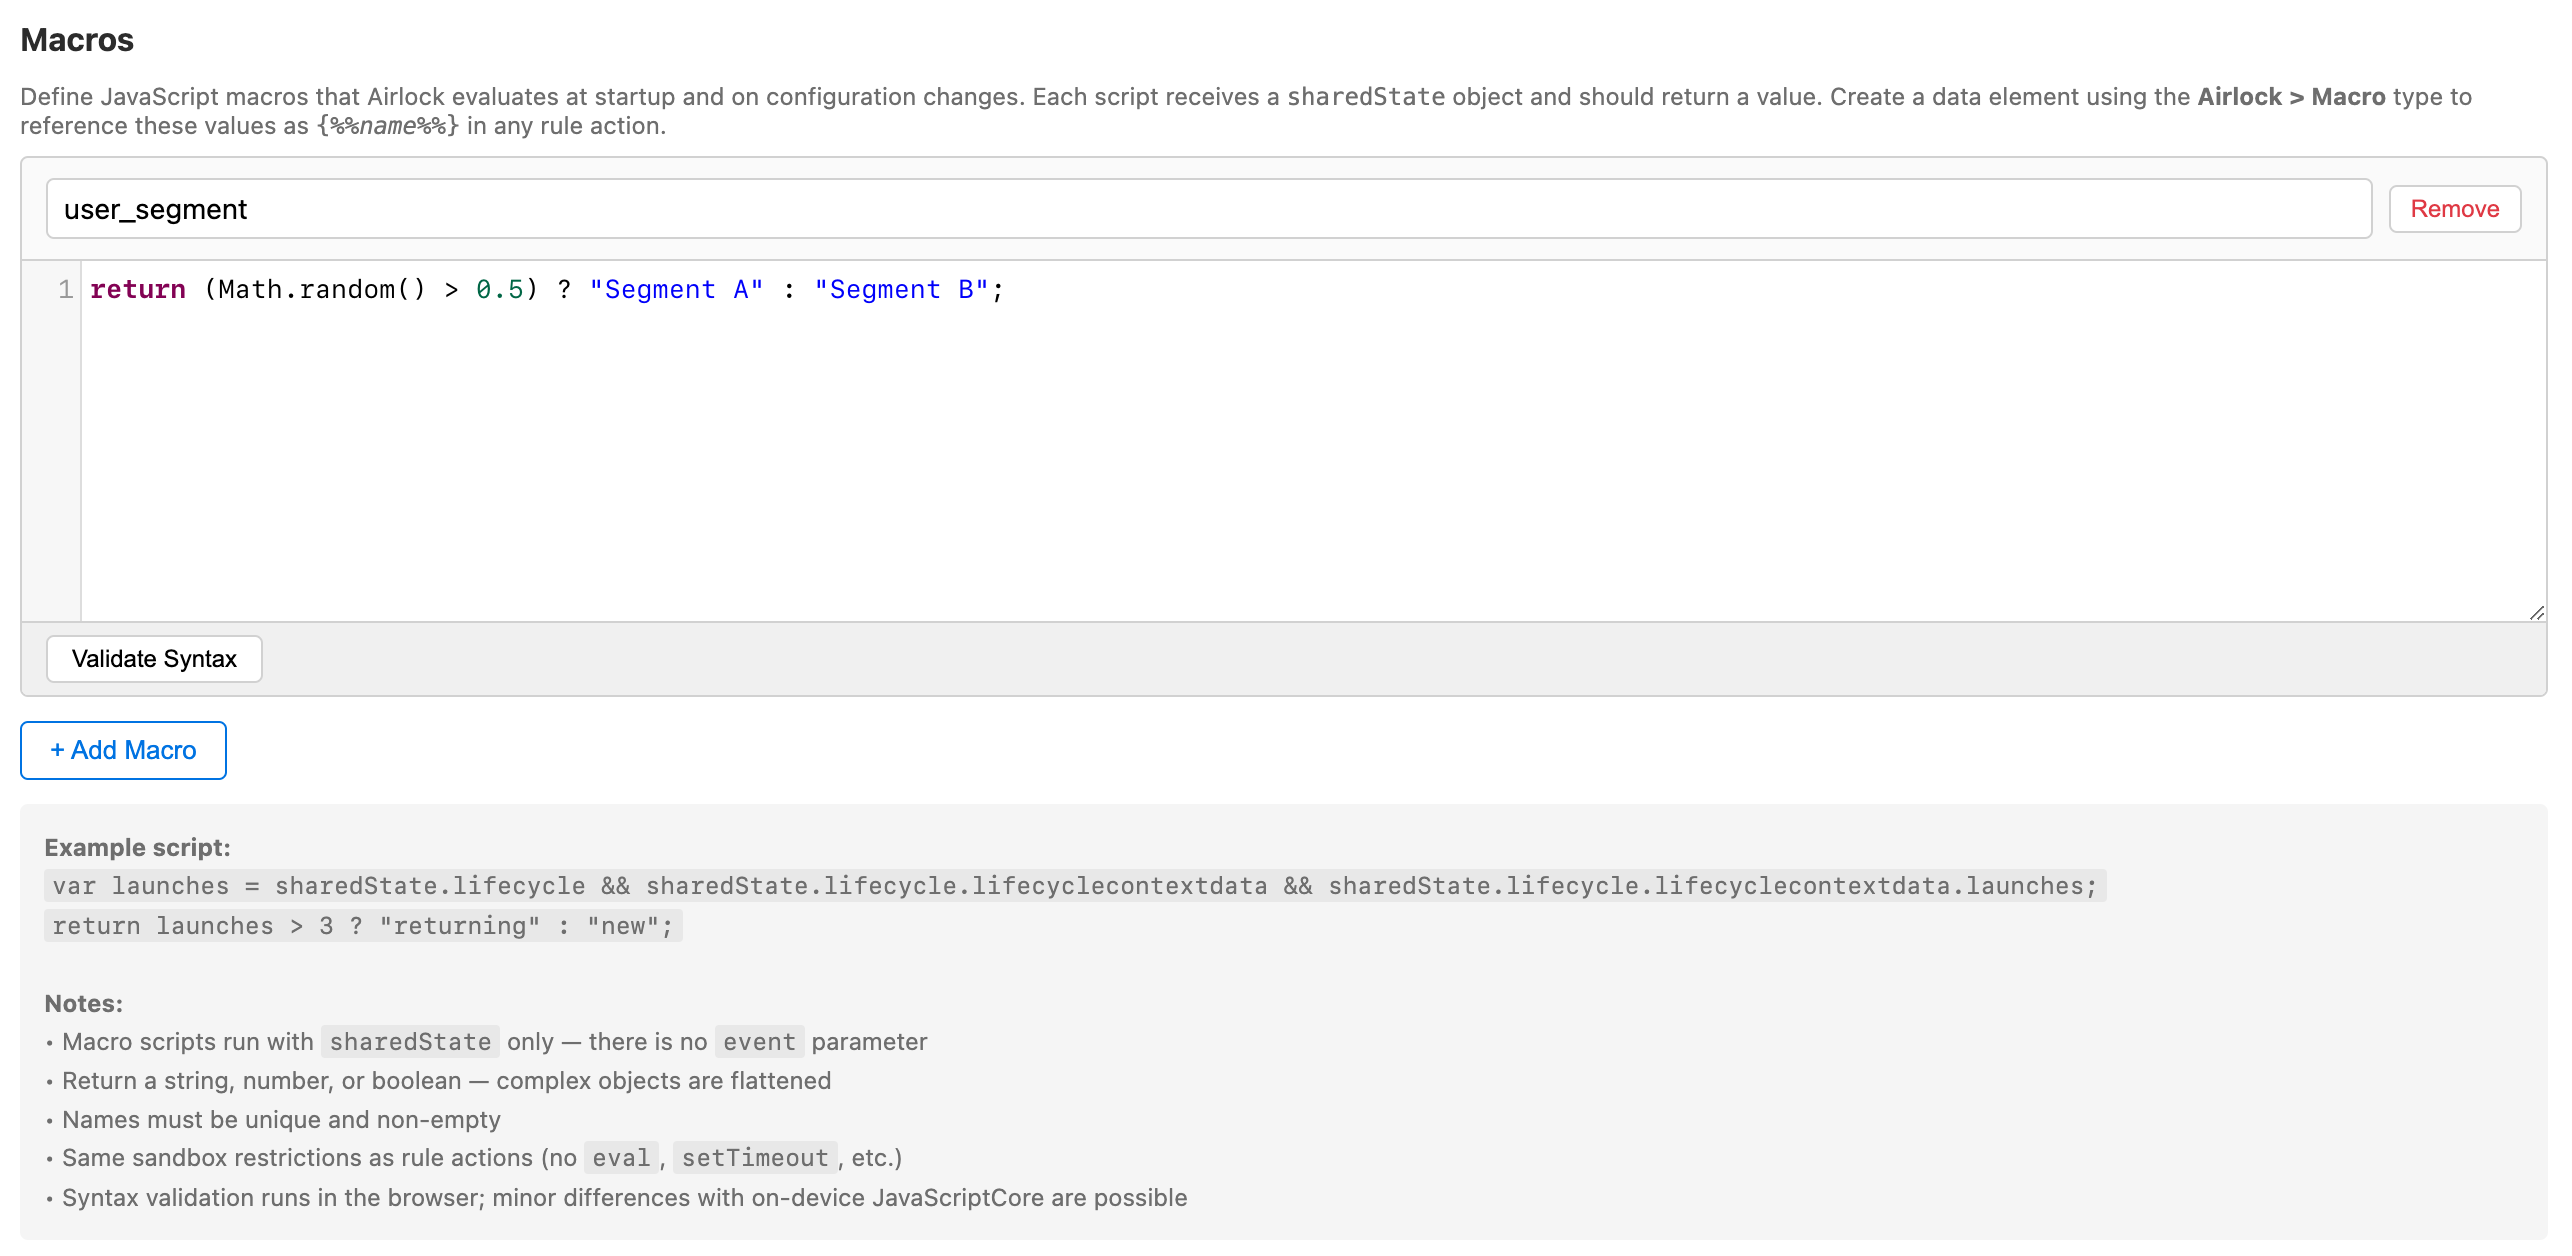Click the Airlock > Macro bold text

click(2291, 97)
